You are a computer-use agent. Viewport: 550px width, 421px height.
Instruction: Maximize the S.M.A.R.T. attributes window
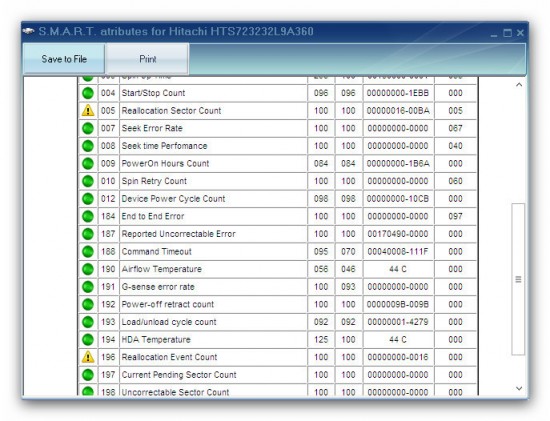click(x=507, y=33)
